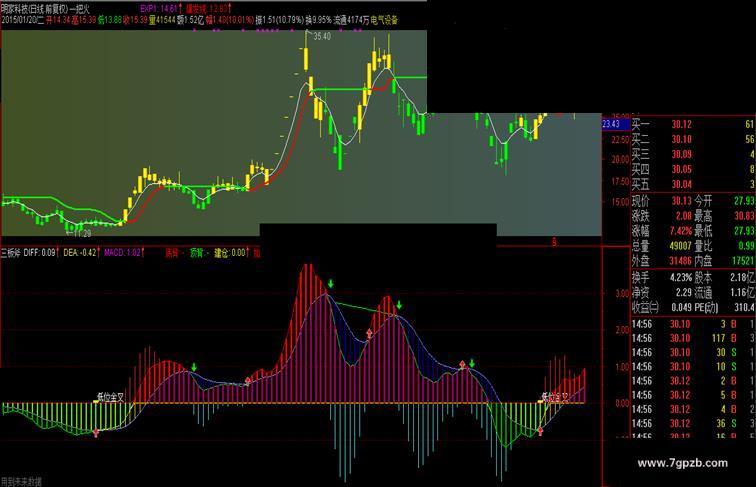756x487 pixels.
Task: Click the green down arrow above the second MACD peak
Action: [x=399, y=305]
